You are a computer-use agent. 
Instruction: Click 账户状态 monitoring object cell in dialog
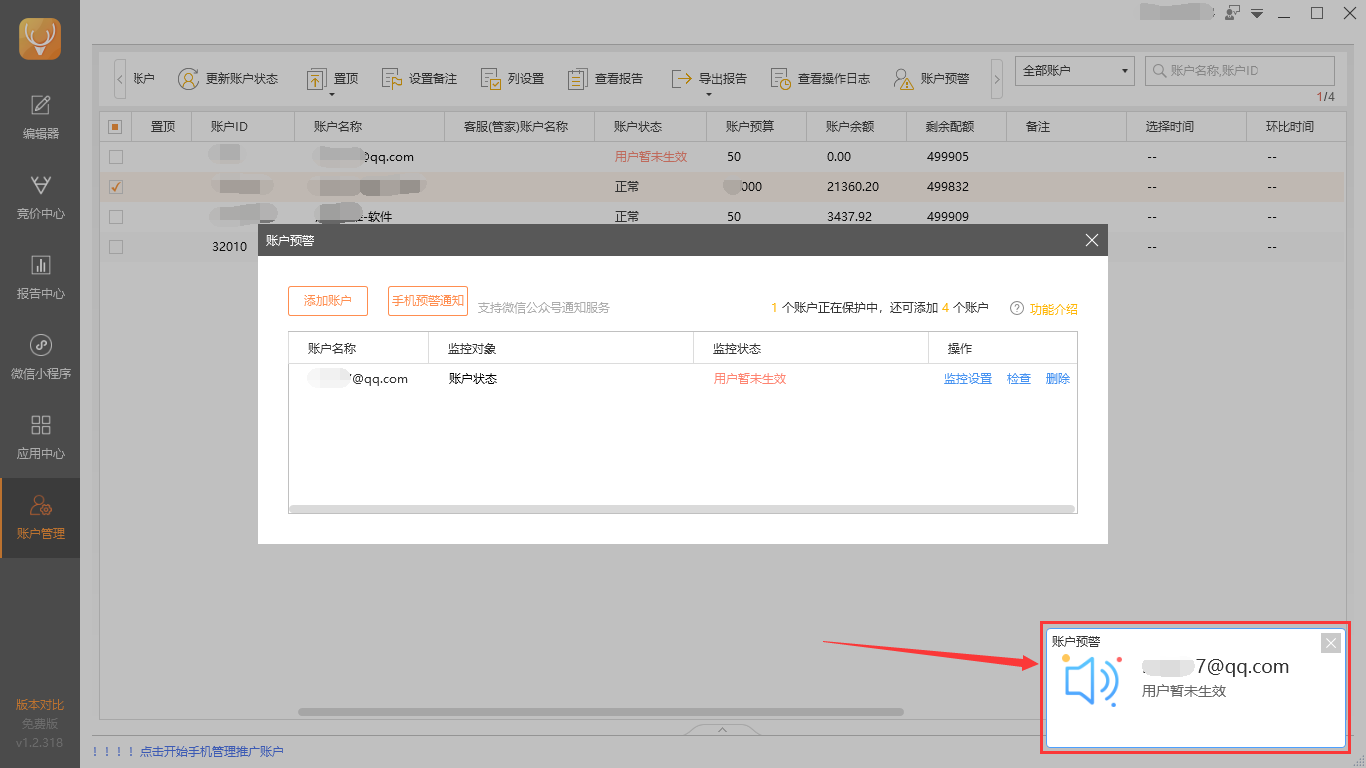[473, 379]
